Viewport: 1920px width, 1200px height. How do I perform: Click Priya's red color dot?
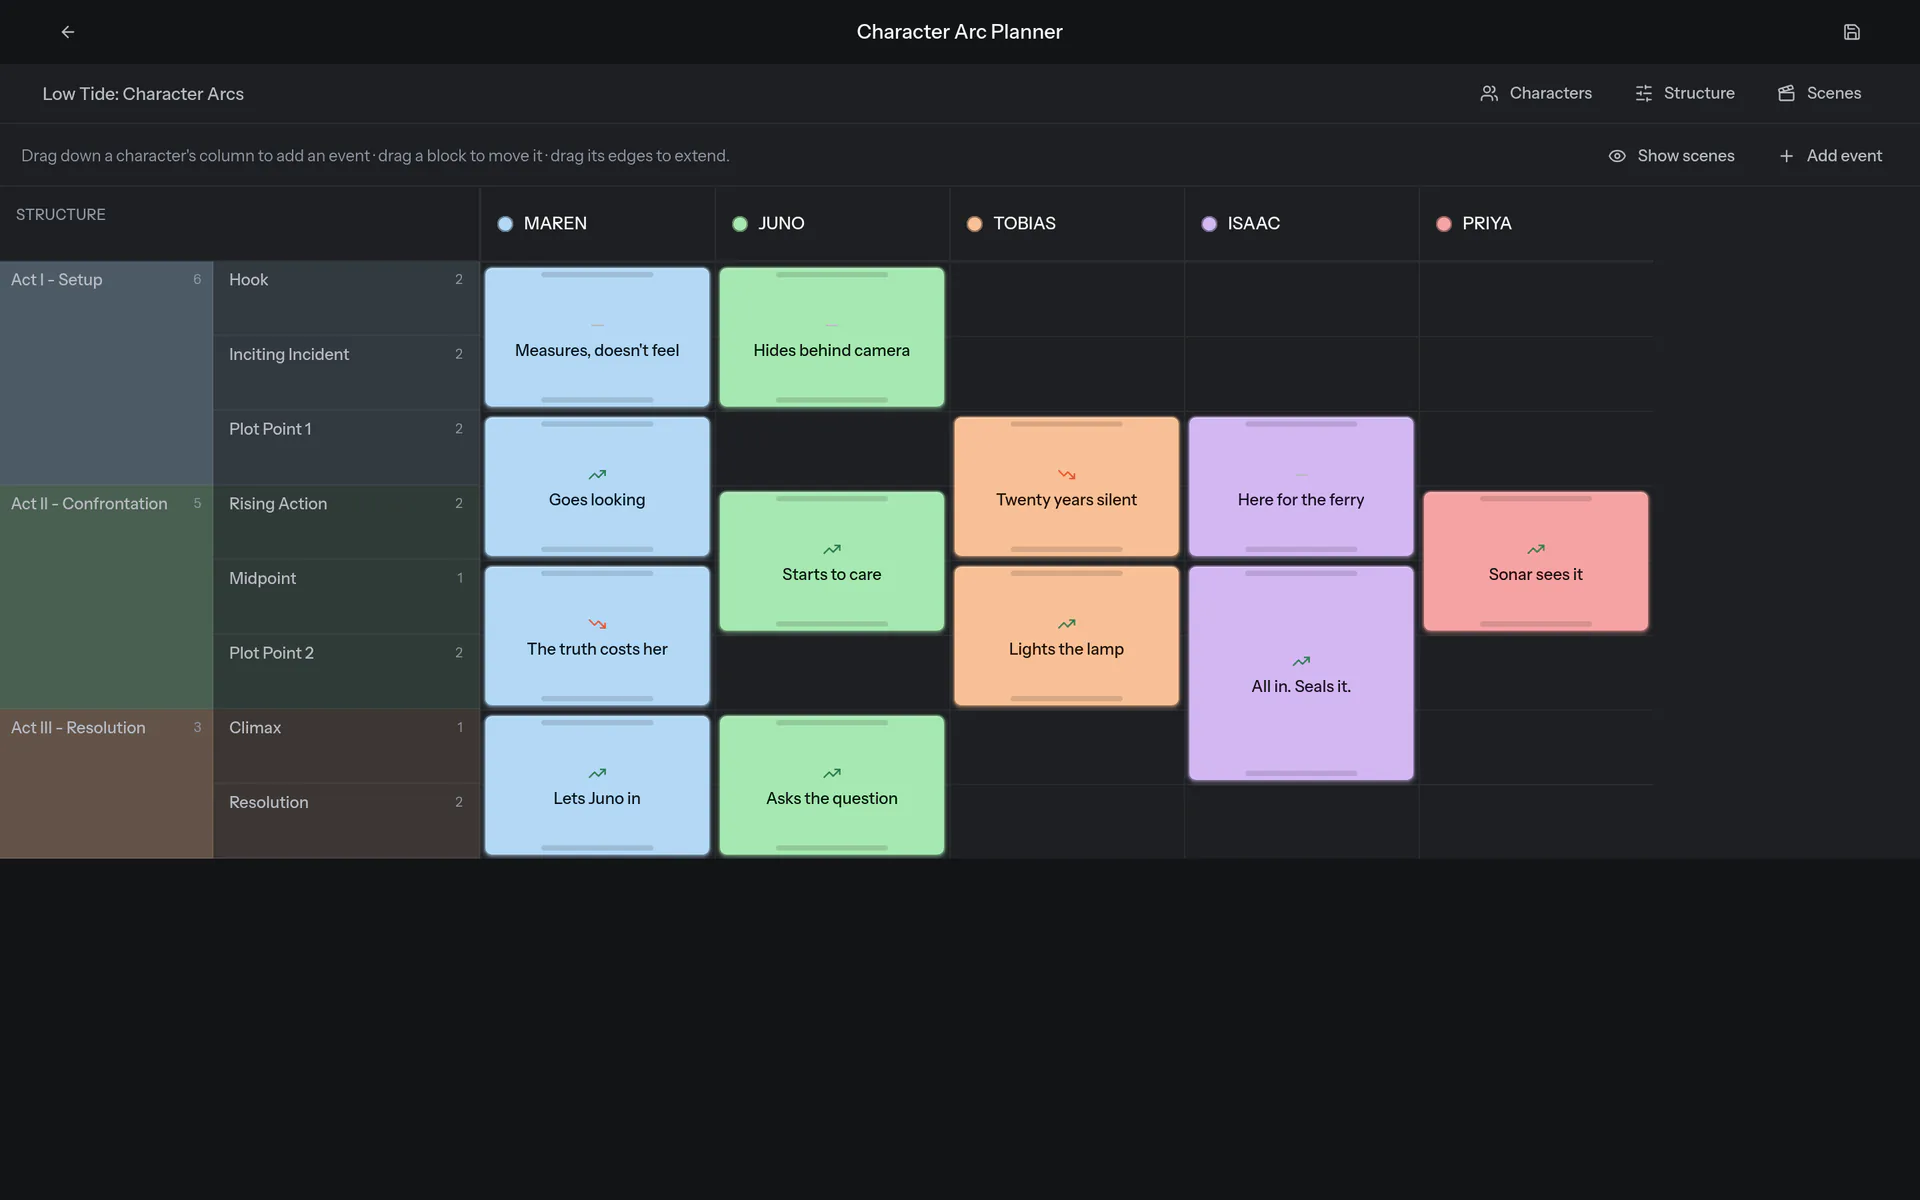coord(1444,224)
